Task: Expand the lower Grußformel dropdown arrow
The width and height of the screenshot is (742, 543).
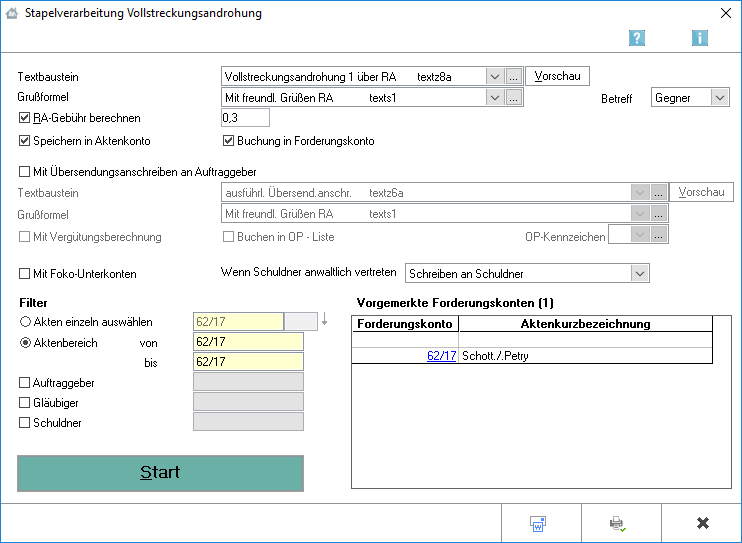Action: click(640, 214)
